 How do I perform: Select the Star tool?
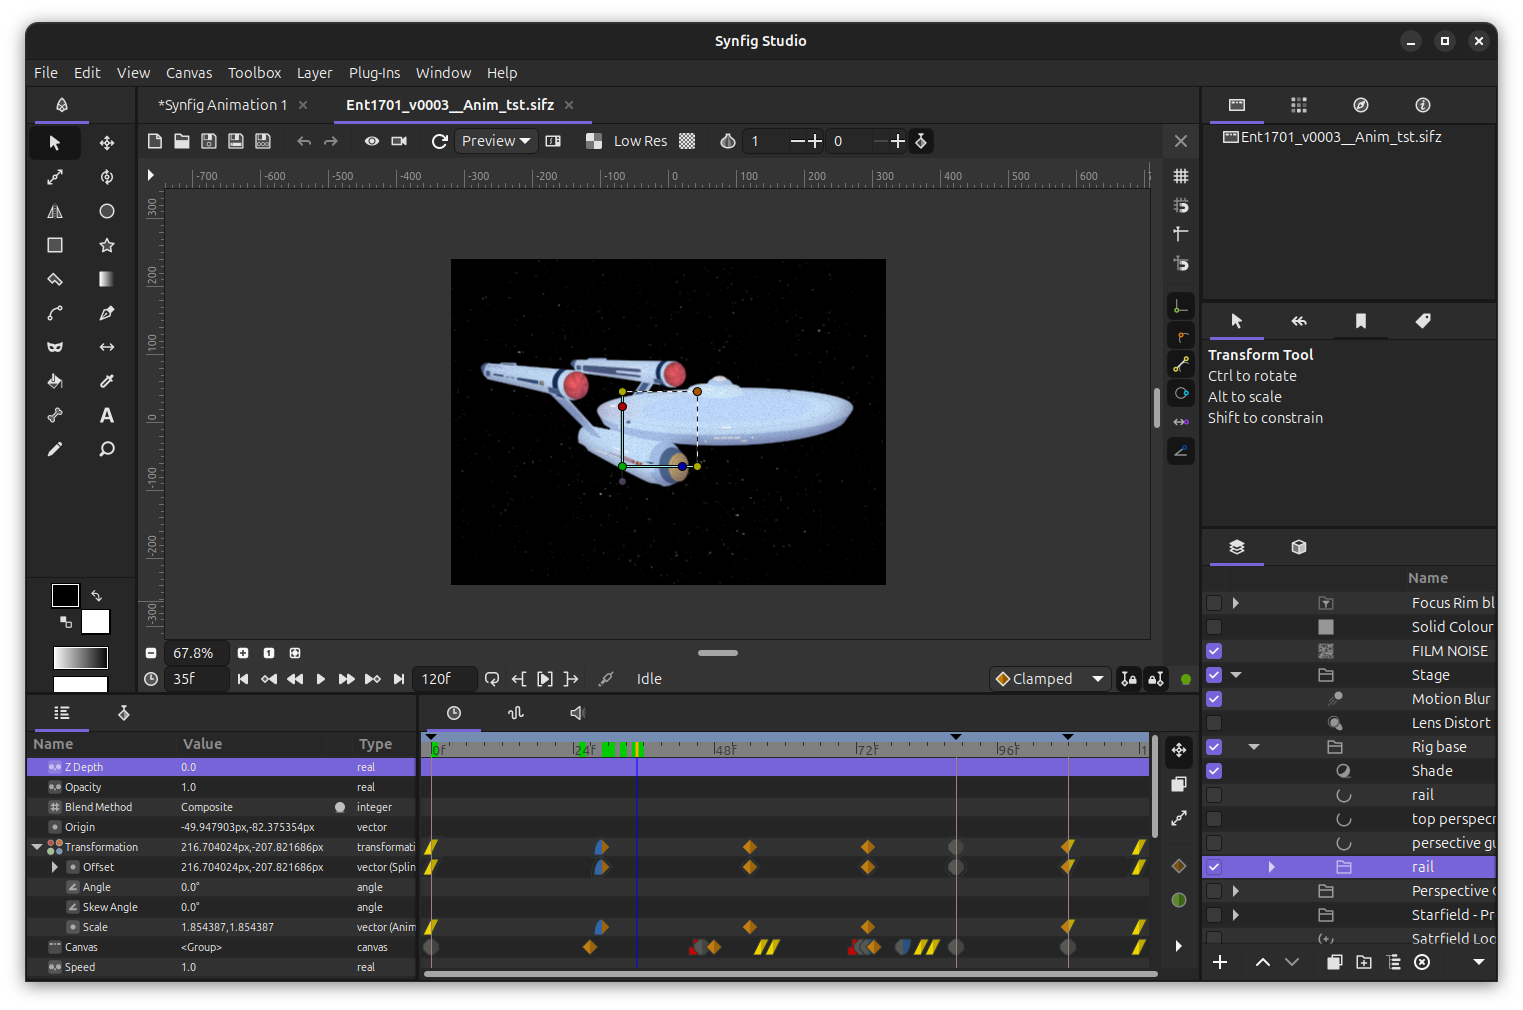107,245
